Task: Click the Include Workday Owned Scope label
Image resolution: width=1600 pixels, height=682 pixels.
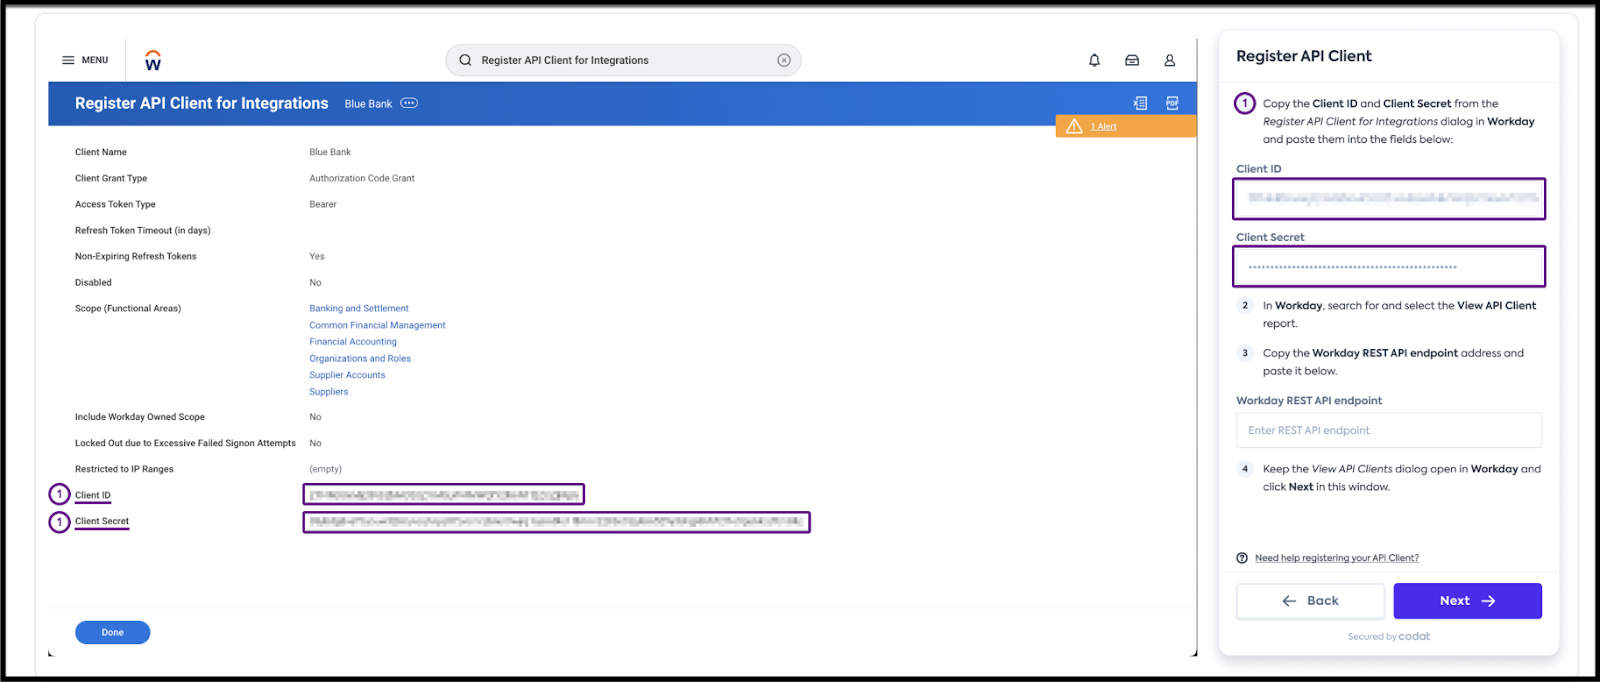Action: [x=140, y=417]
